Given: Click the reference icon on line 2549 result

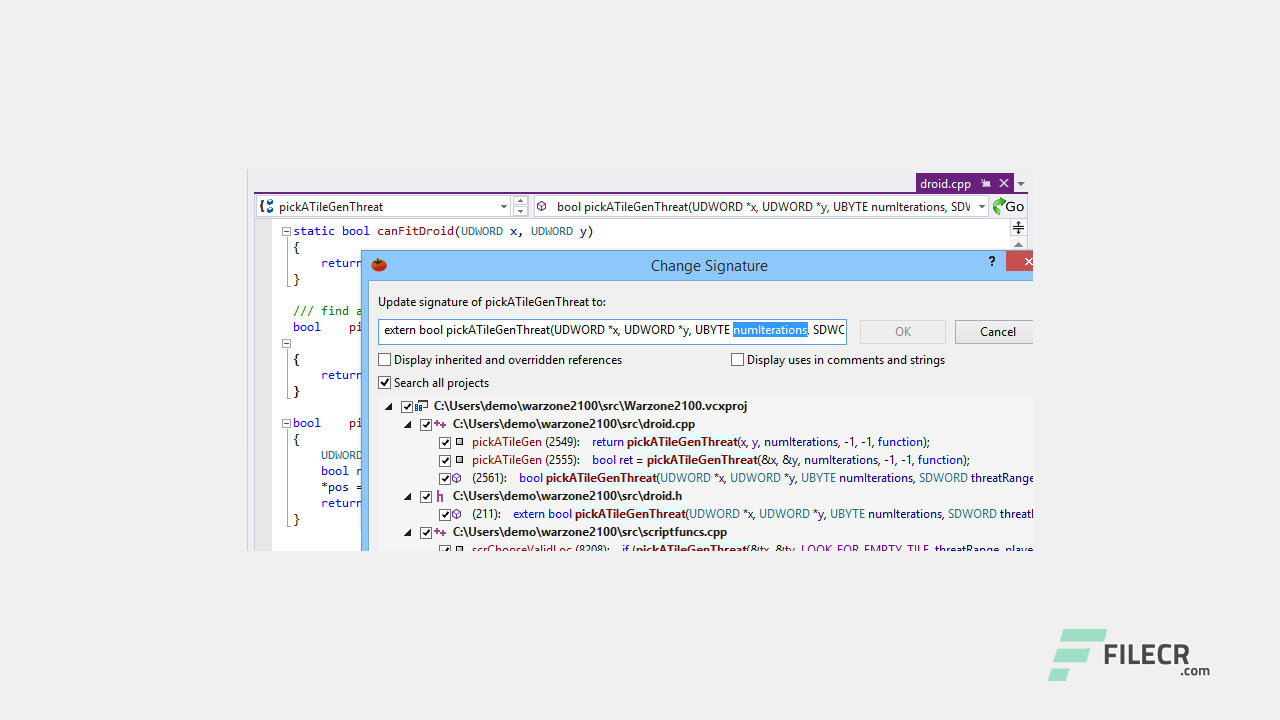Looking at the screenshot, I should [459, 442].
